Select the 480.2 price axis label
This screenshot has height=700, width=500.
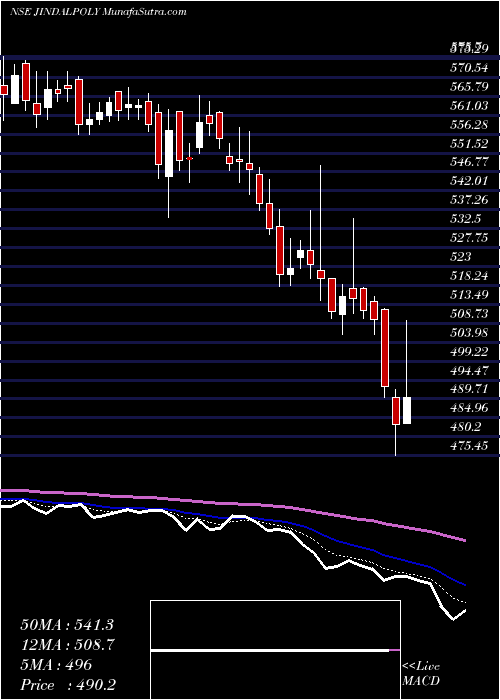(466, 427)
